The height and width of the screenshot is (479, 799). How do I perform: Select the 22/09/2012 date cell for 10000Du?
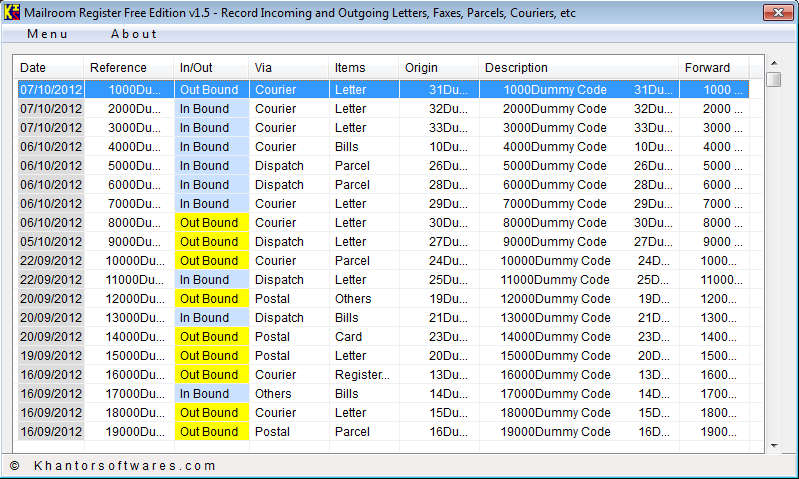pyautogui.click(x=51, y=261)
